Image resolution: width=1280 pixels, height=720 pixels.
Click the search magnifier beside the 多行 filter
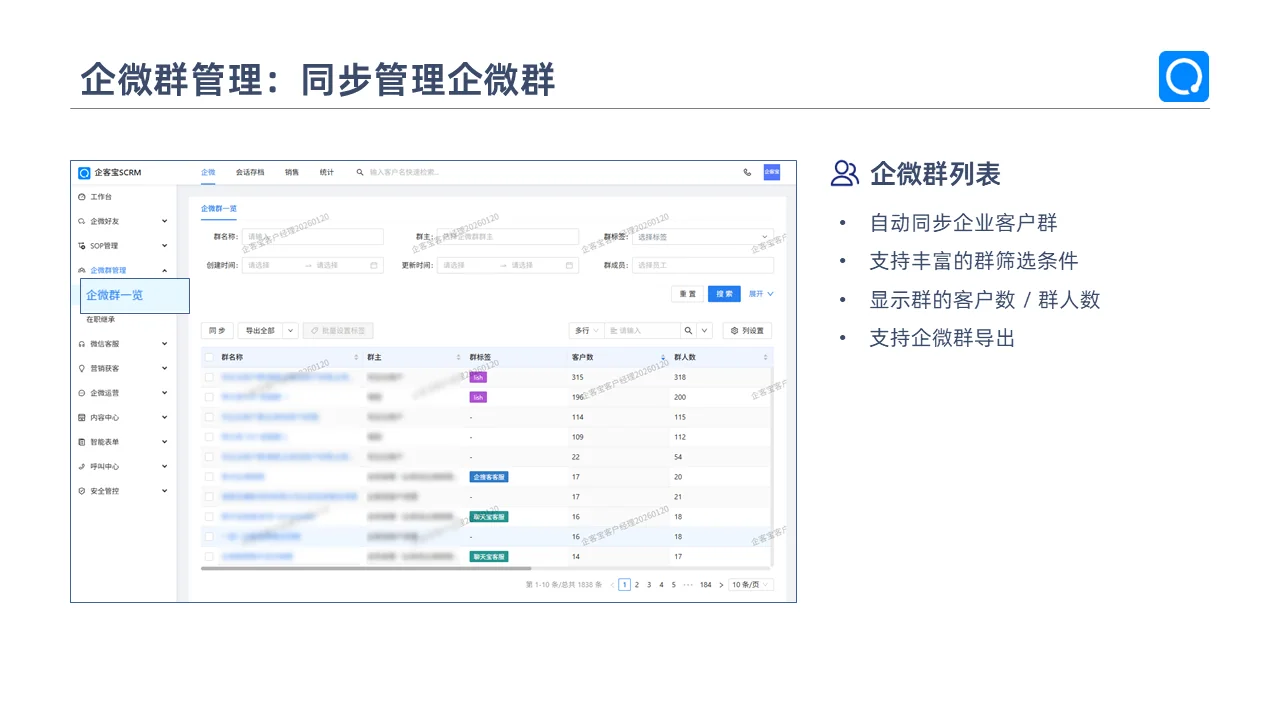(x=688, y=330)
